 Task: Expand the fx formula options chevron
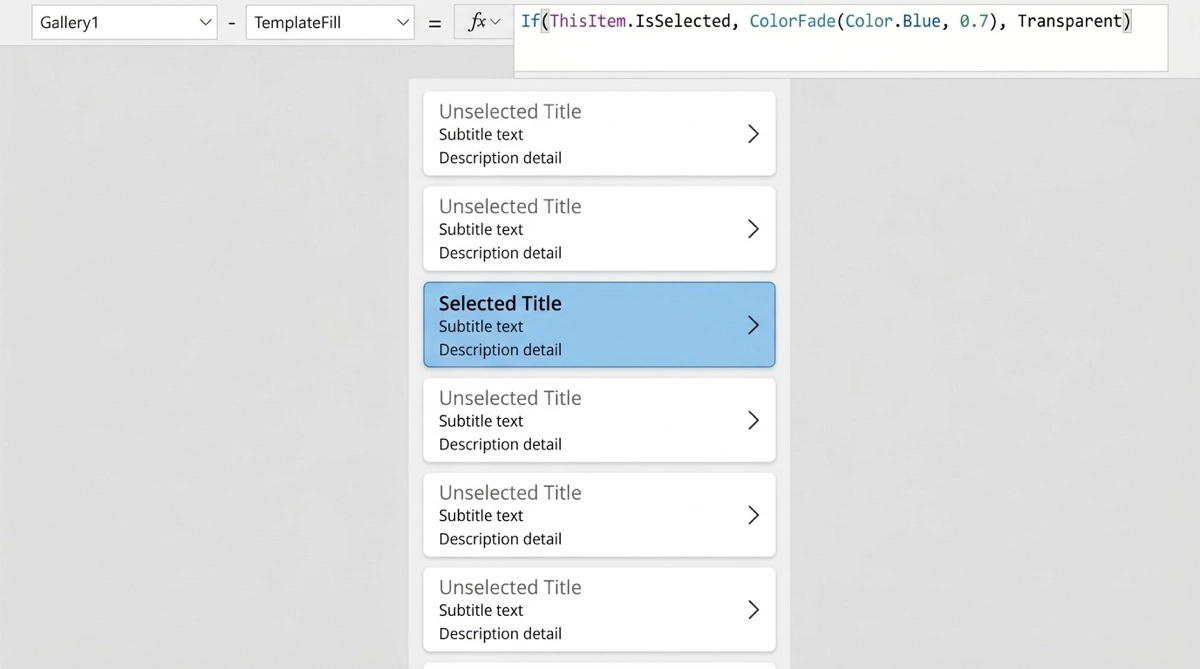pyautogui.click(x=495, y=22)
